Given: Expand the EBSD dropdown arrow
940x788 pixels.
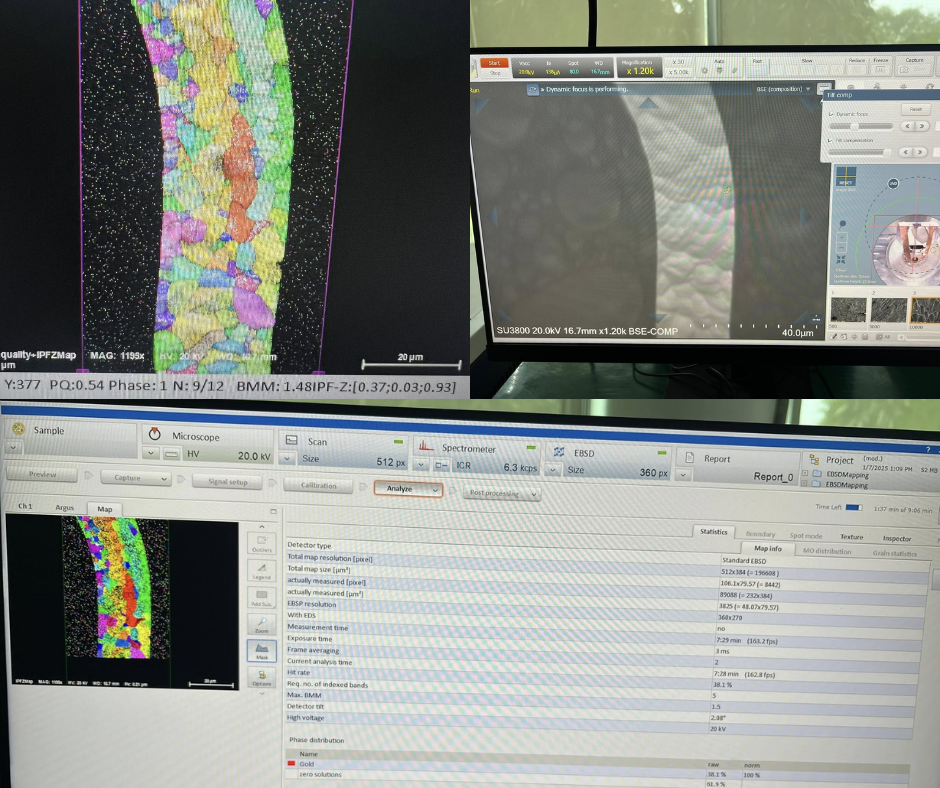Looking at the screenshot, I should point(554,470).
